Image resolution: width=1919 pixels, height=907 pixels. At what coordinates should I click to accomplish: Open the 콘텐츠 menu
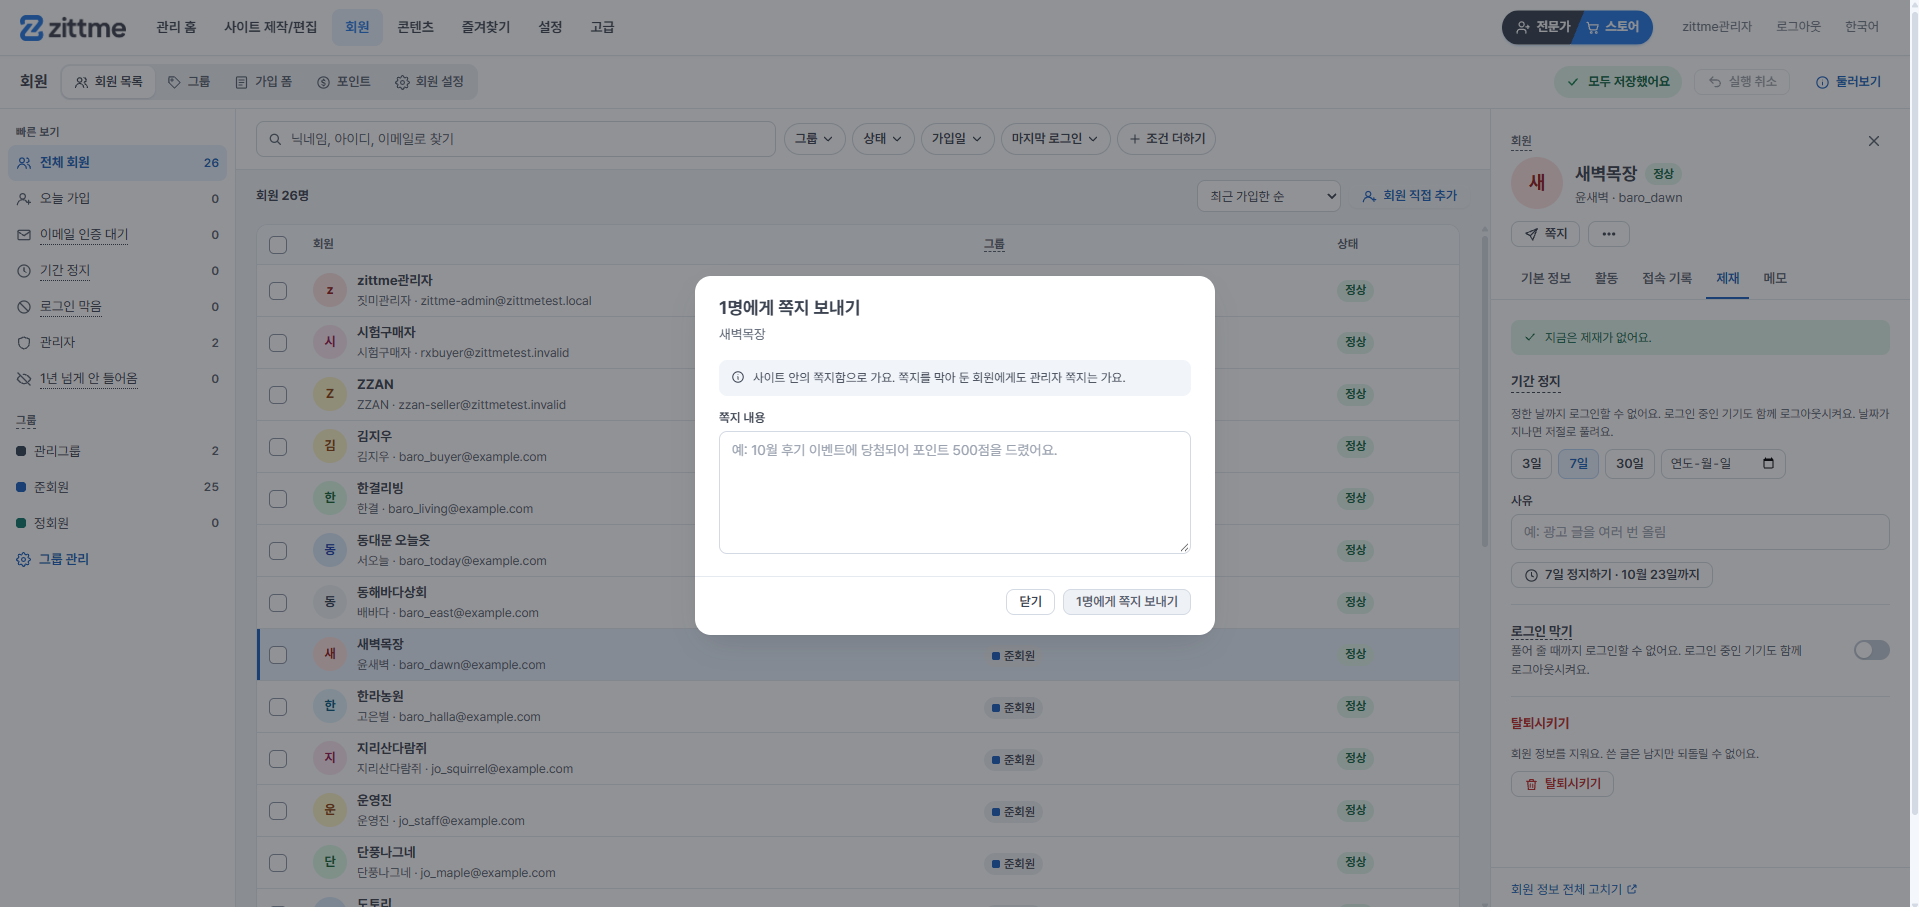click(x=415, y=27)
